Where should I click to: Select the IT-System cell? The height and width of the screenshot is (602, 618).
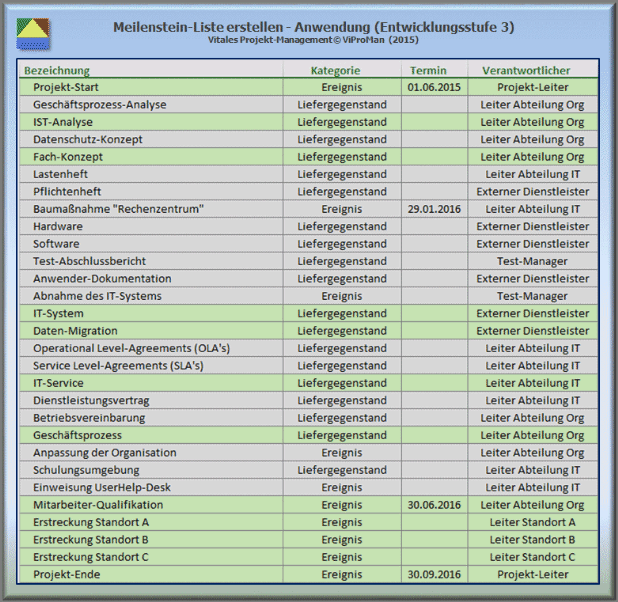(x=151, y=313)
